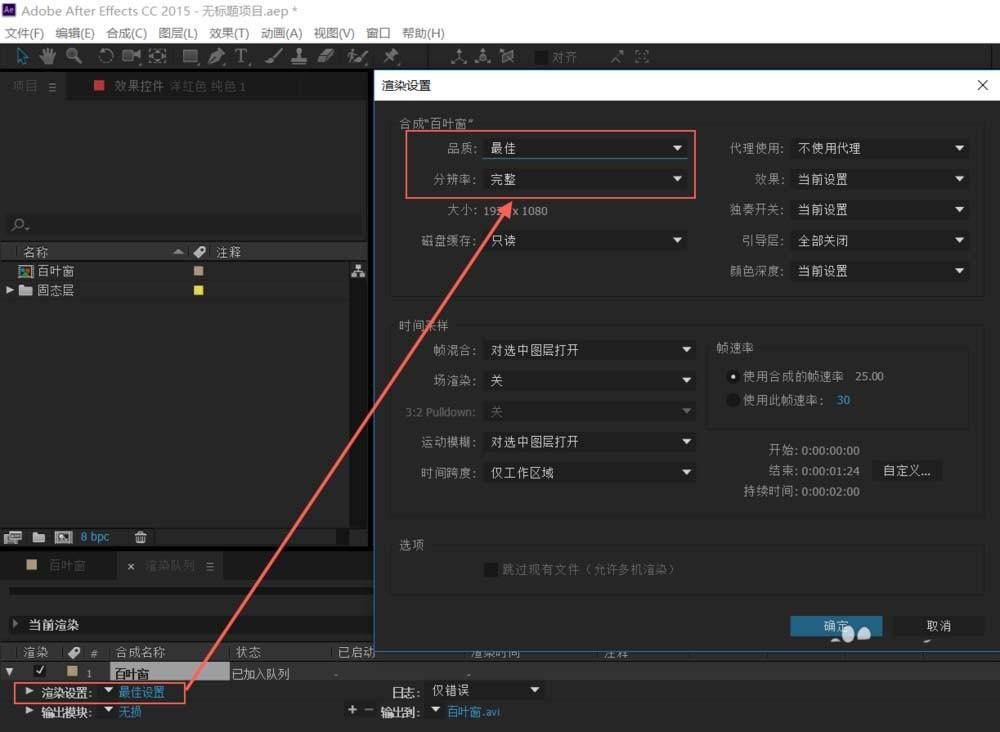This screenshot has height=732, width=1000.
Task: Select the Hand tool in the toolbar
Action: point(46,56)
